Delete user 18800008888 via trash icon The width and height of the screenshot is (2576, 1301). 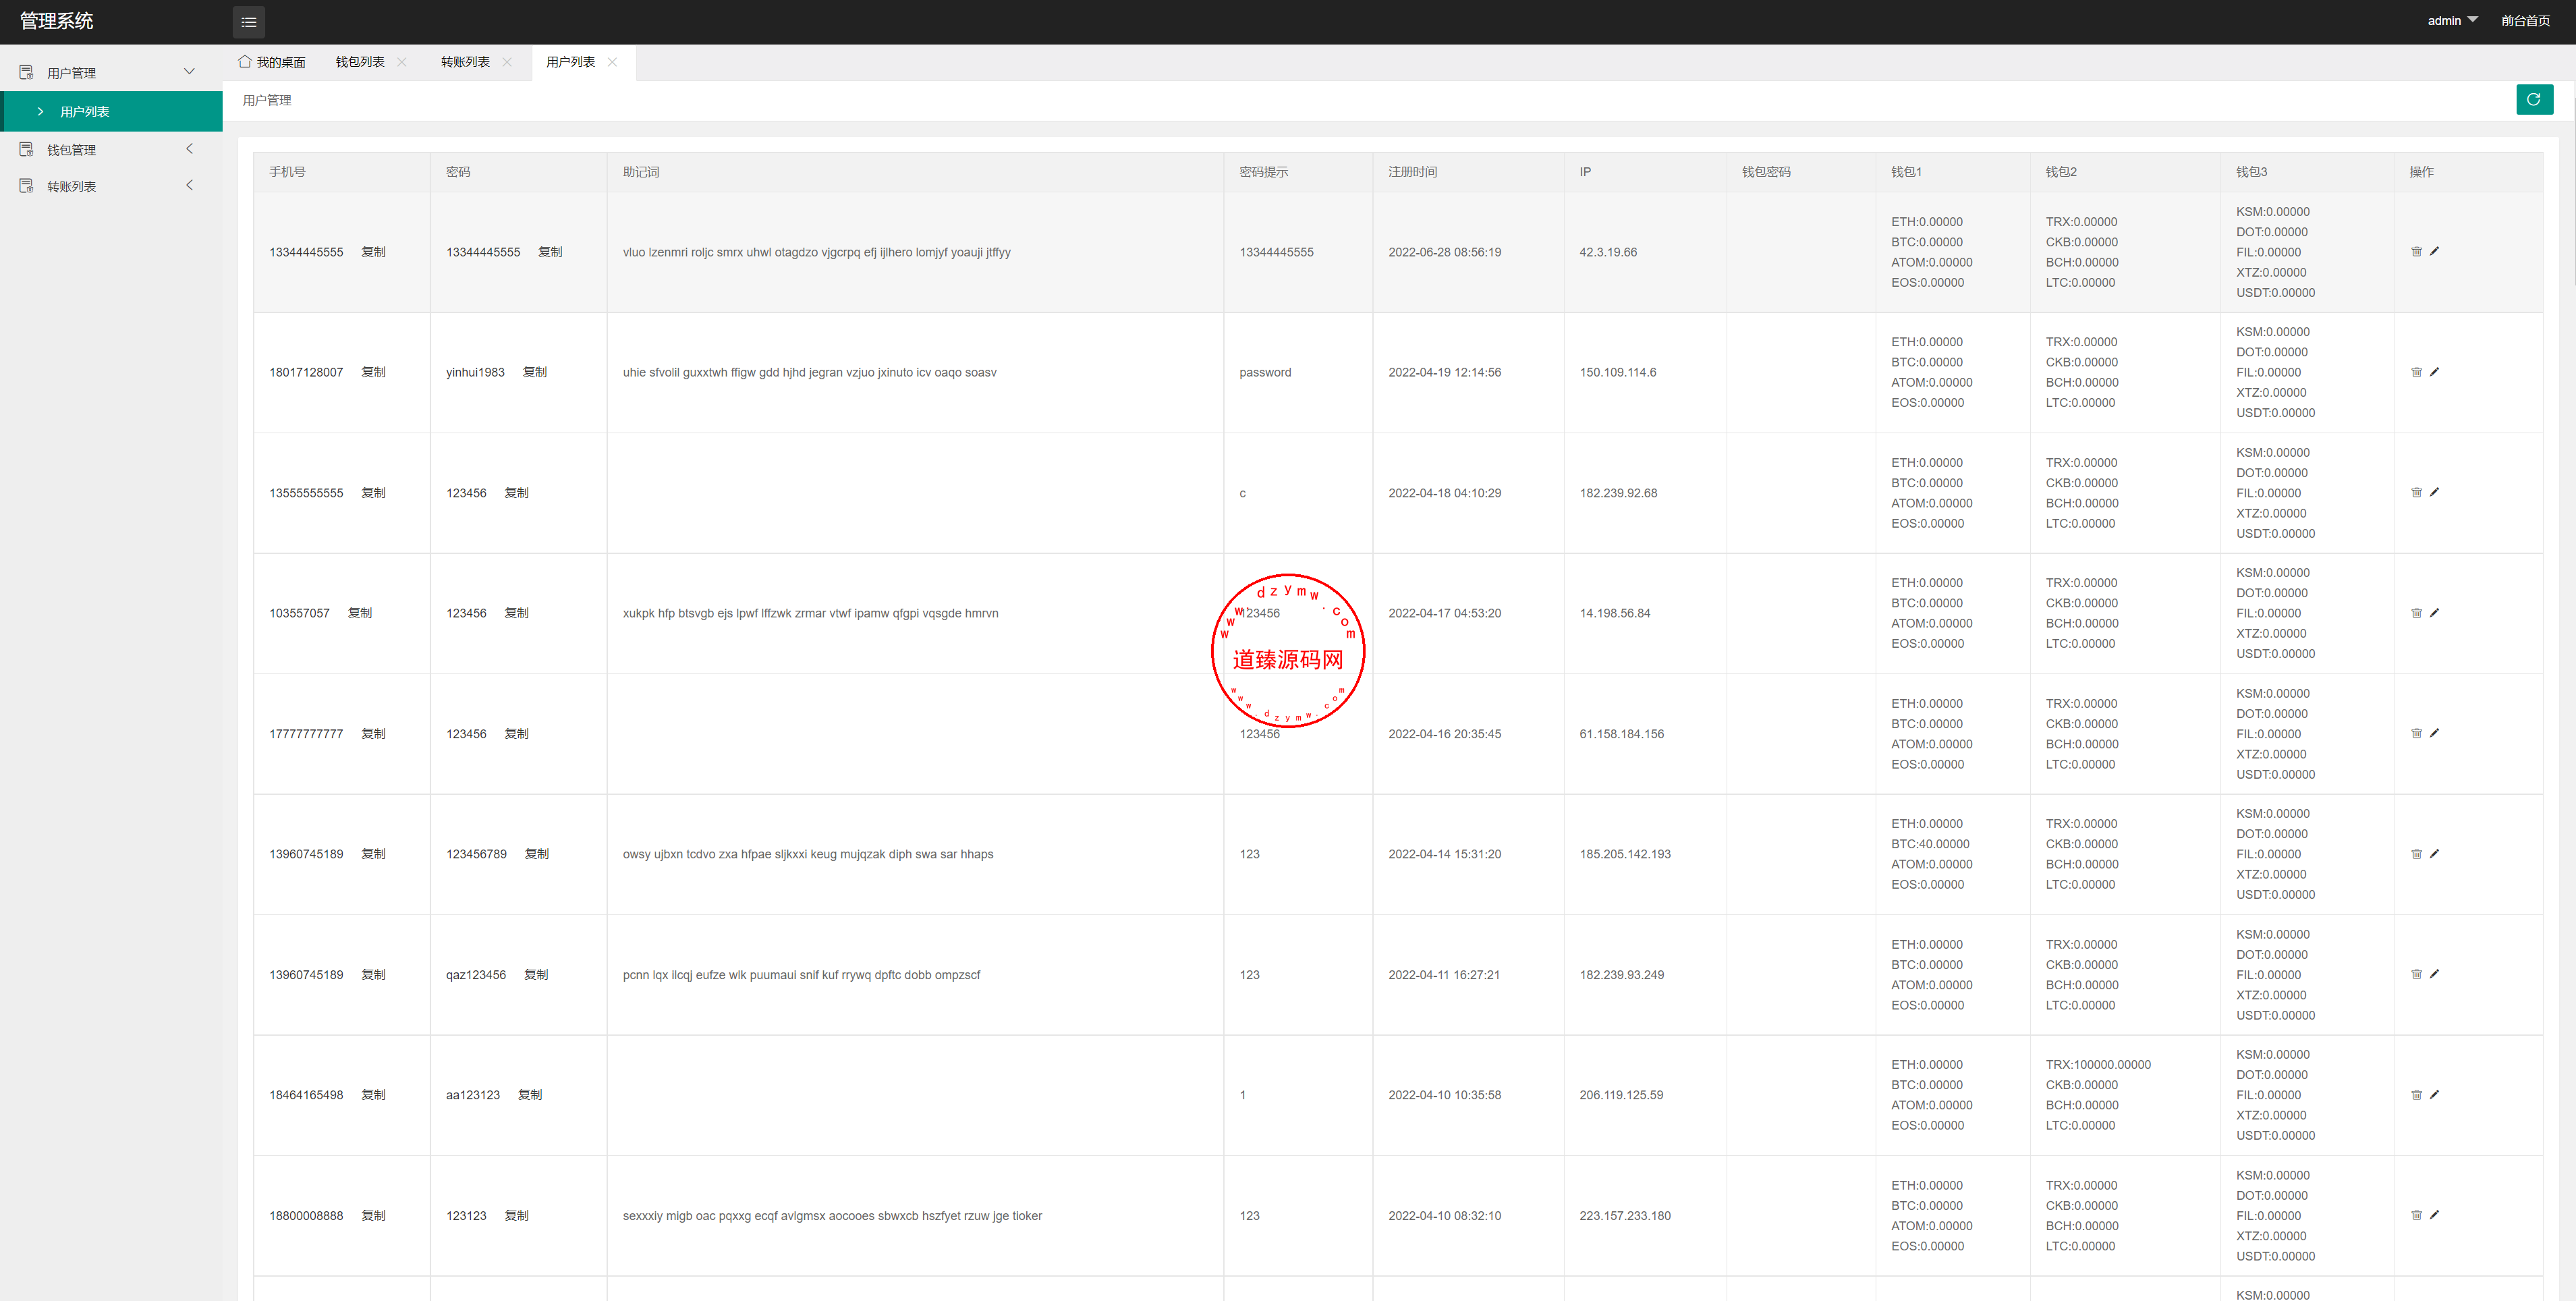[2416, 1215]
